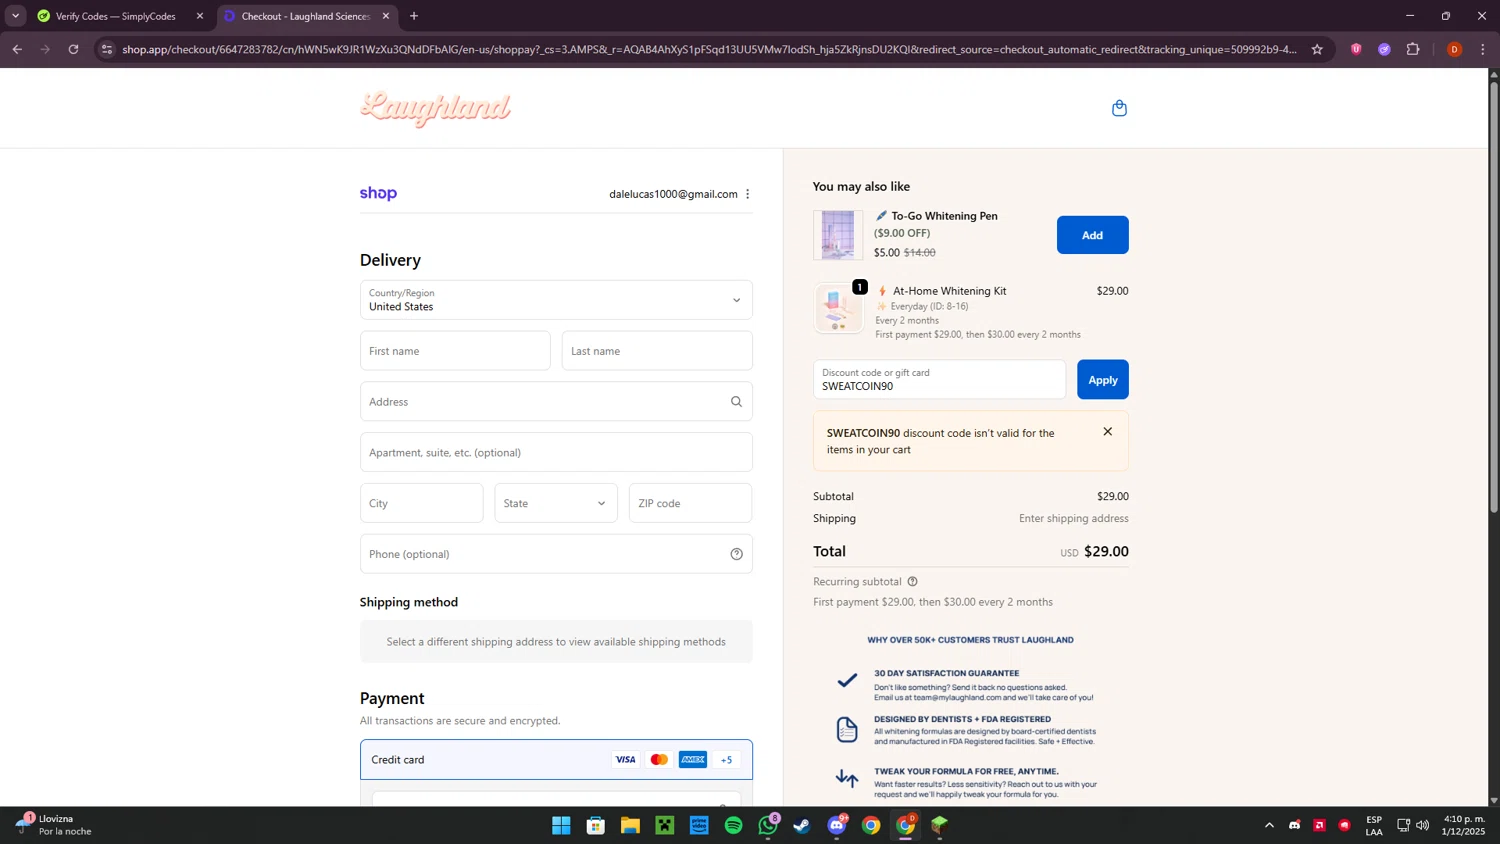
Task: Click the "30 DAY SATISFACTION GUARANTEE" heading
Action: point(946,673)
